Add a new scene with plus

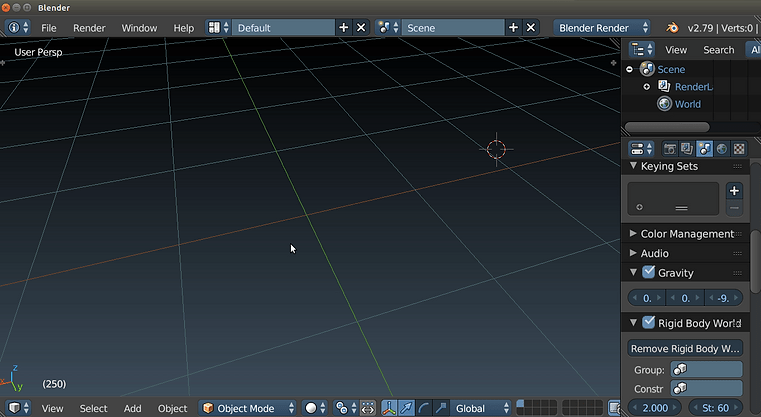pos(513,28)
